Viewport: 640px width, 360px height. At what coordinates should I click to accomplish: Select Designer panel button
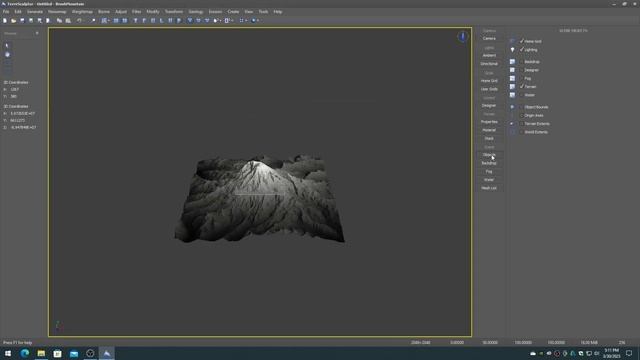click(x=489, y=106)
